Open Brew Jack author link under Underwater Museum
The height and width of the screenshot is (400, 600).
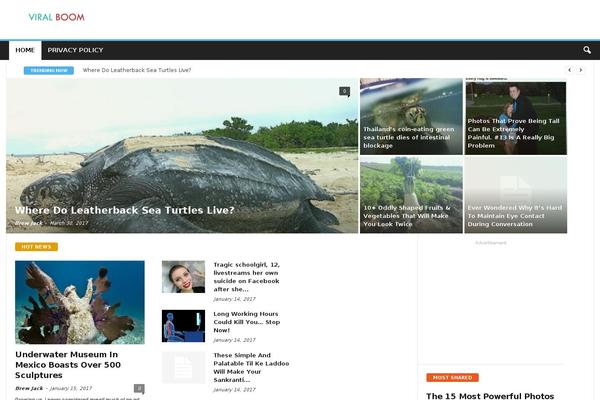[x=29, y=388]
